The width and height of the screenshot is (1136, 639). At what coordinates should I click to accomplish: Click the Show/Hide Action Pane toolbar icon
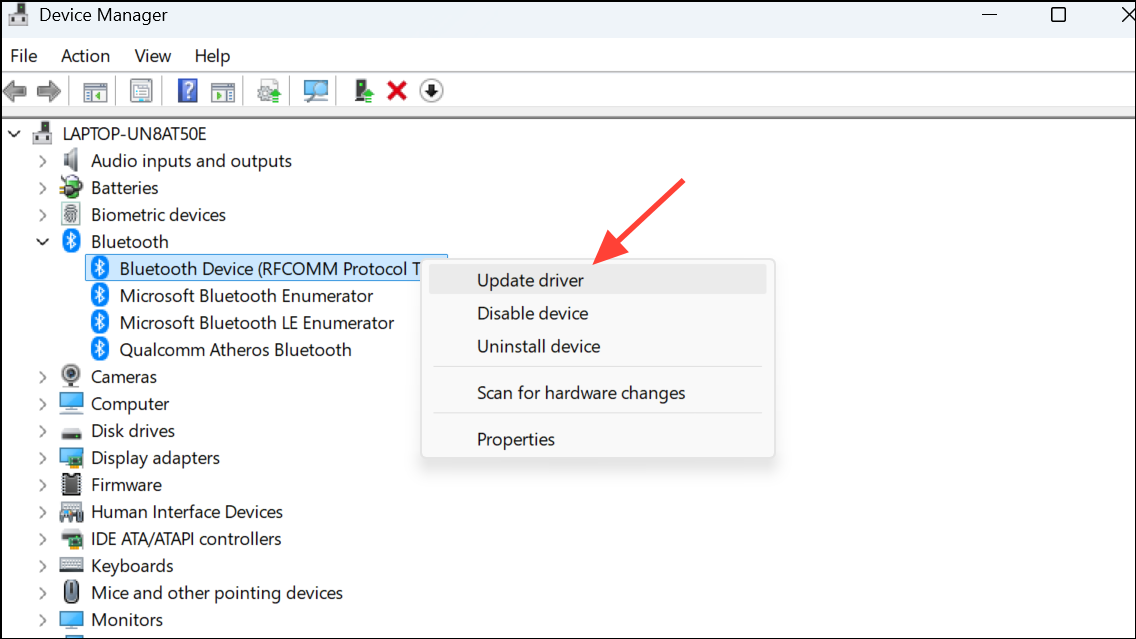click(x=222, y=90)
